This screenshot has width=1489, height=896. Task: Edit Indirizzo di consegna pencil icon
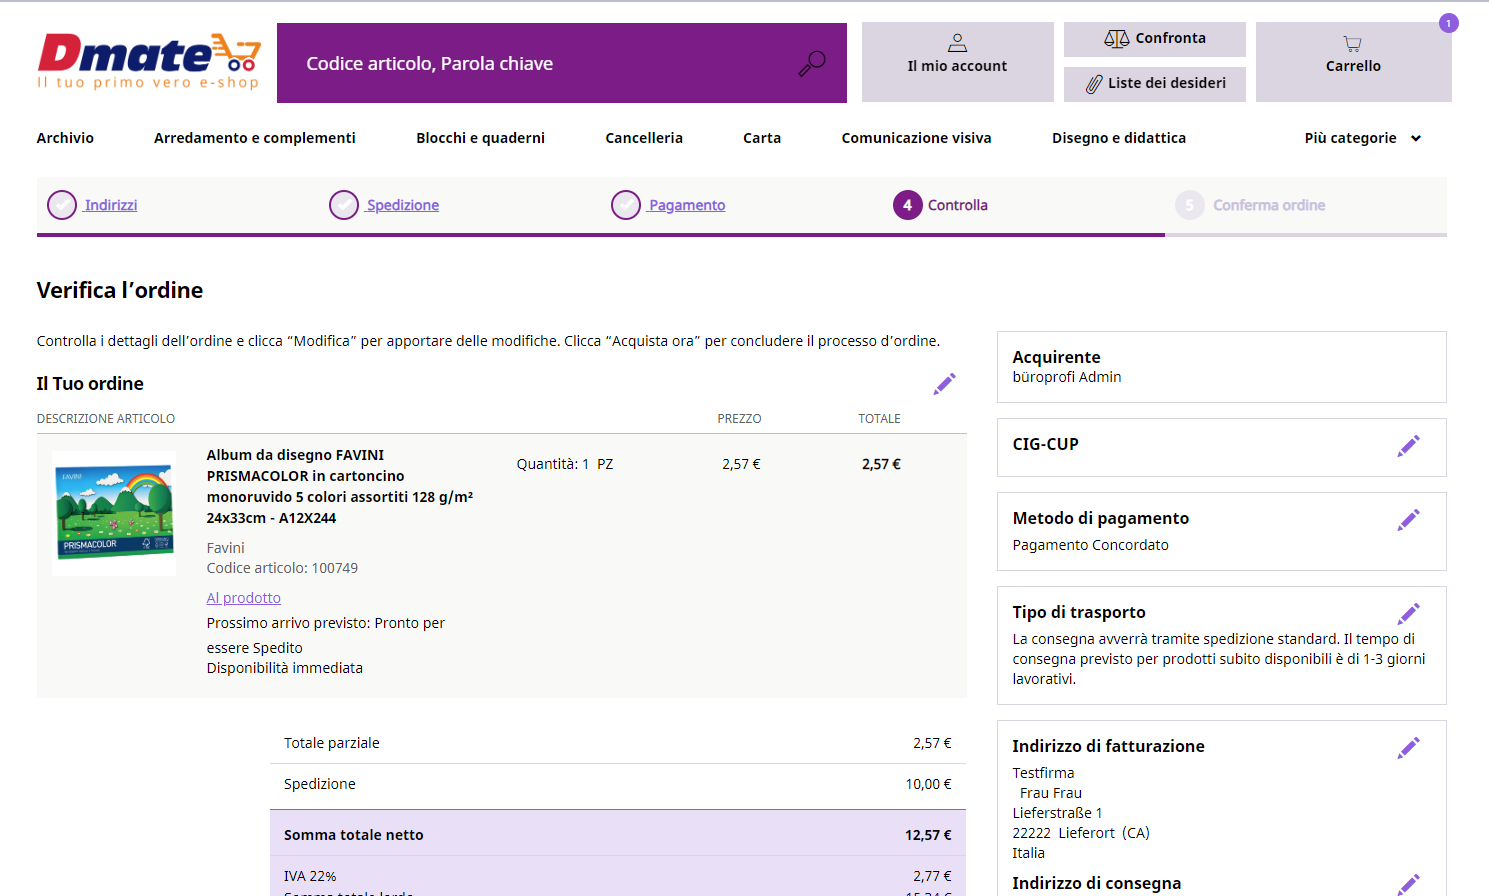[x=1409, y=884]
